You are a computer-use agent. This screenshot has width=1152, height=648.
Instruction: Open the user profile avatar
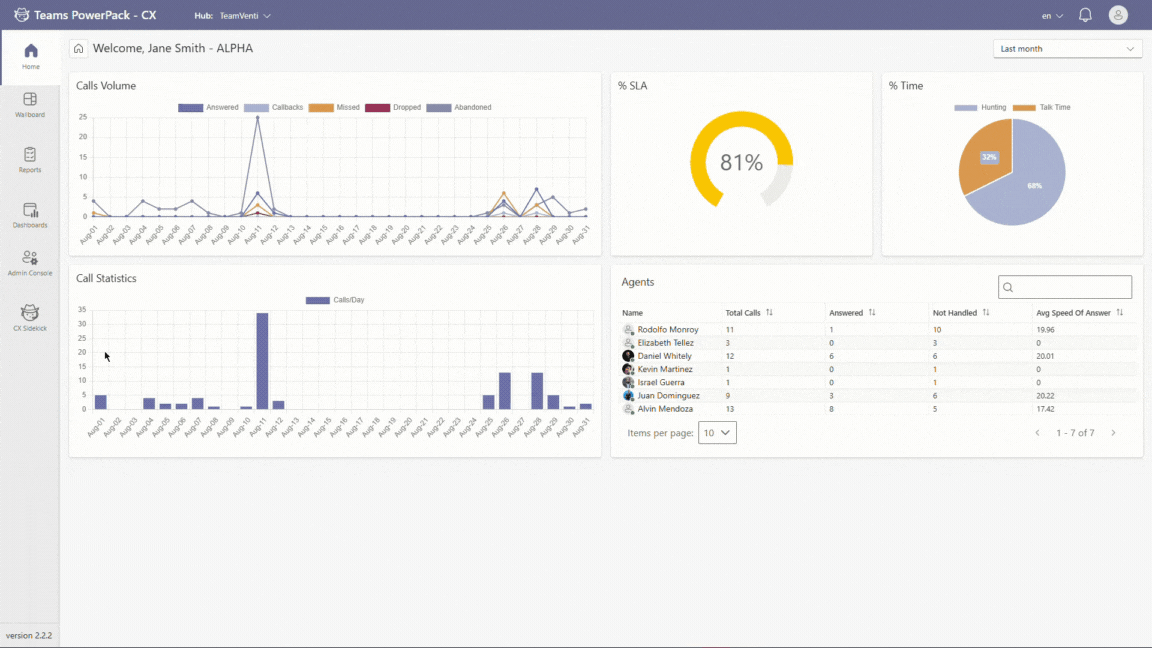click(x=1118, y=15)
